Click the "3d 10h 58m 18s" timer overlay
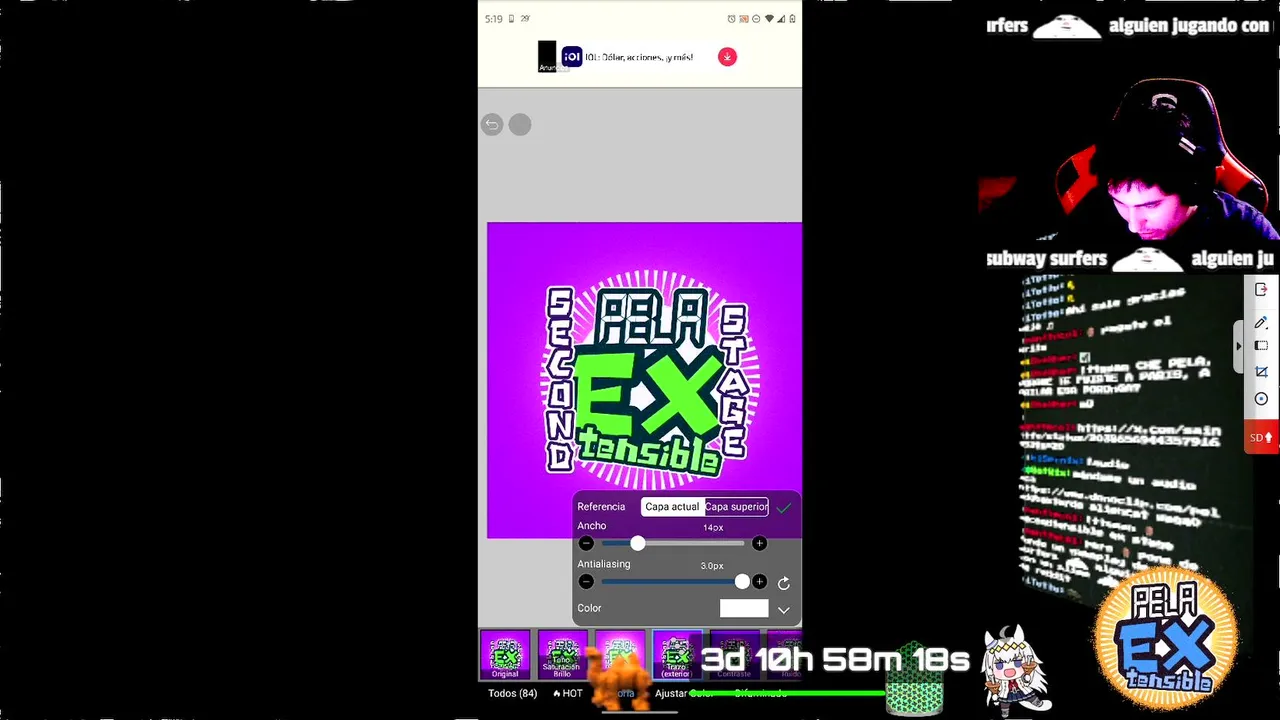 tap(835, 660)
